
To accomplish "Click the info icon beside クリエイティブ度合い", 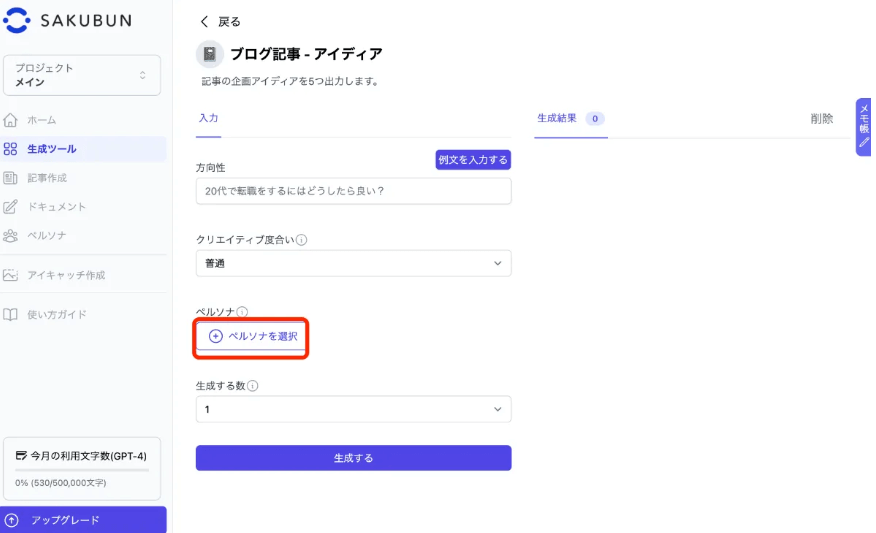I will [301, 240].
